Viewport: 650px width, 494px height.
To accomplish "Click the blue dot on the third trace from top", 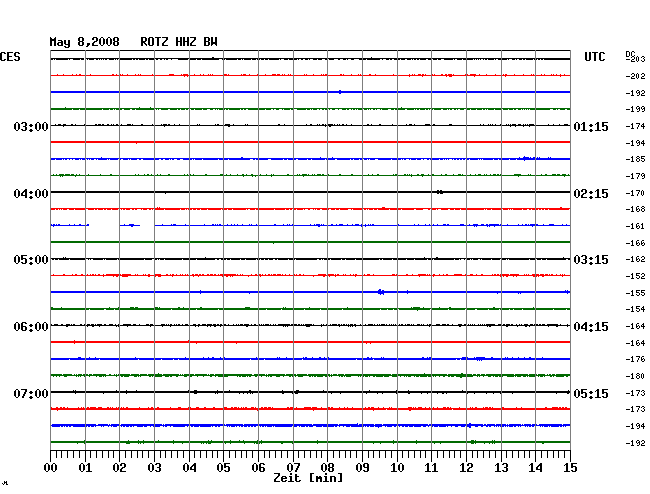I will pos(340,92).
